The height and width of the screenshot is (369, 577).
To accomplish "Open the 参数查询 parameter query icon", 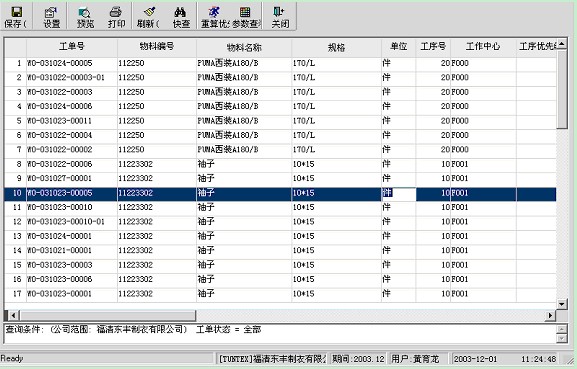I will [246, 17].
